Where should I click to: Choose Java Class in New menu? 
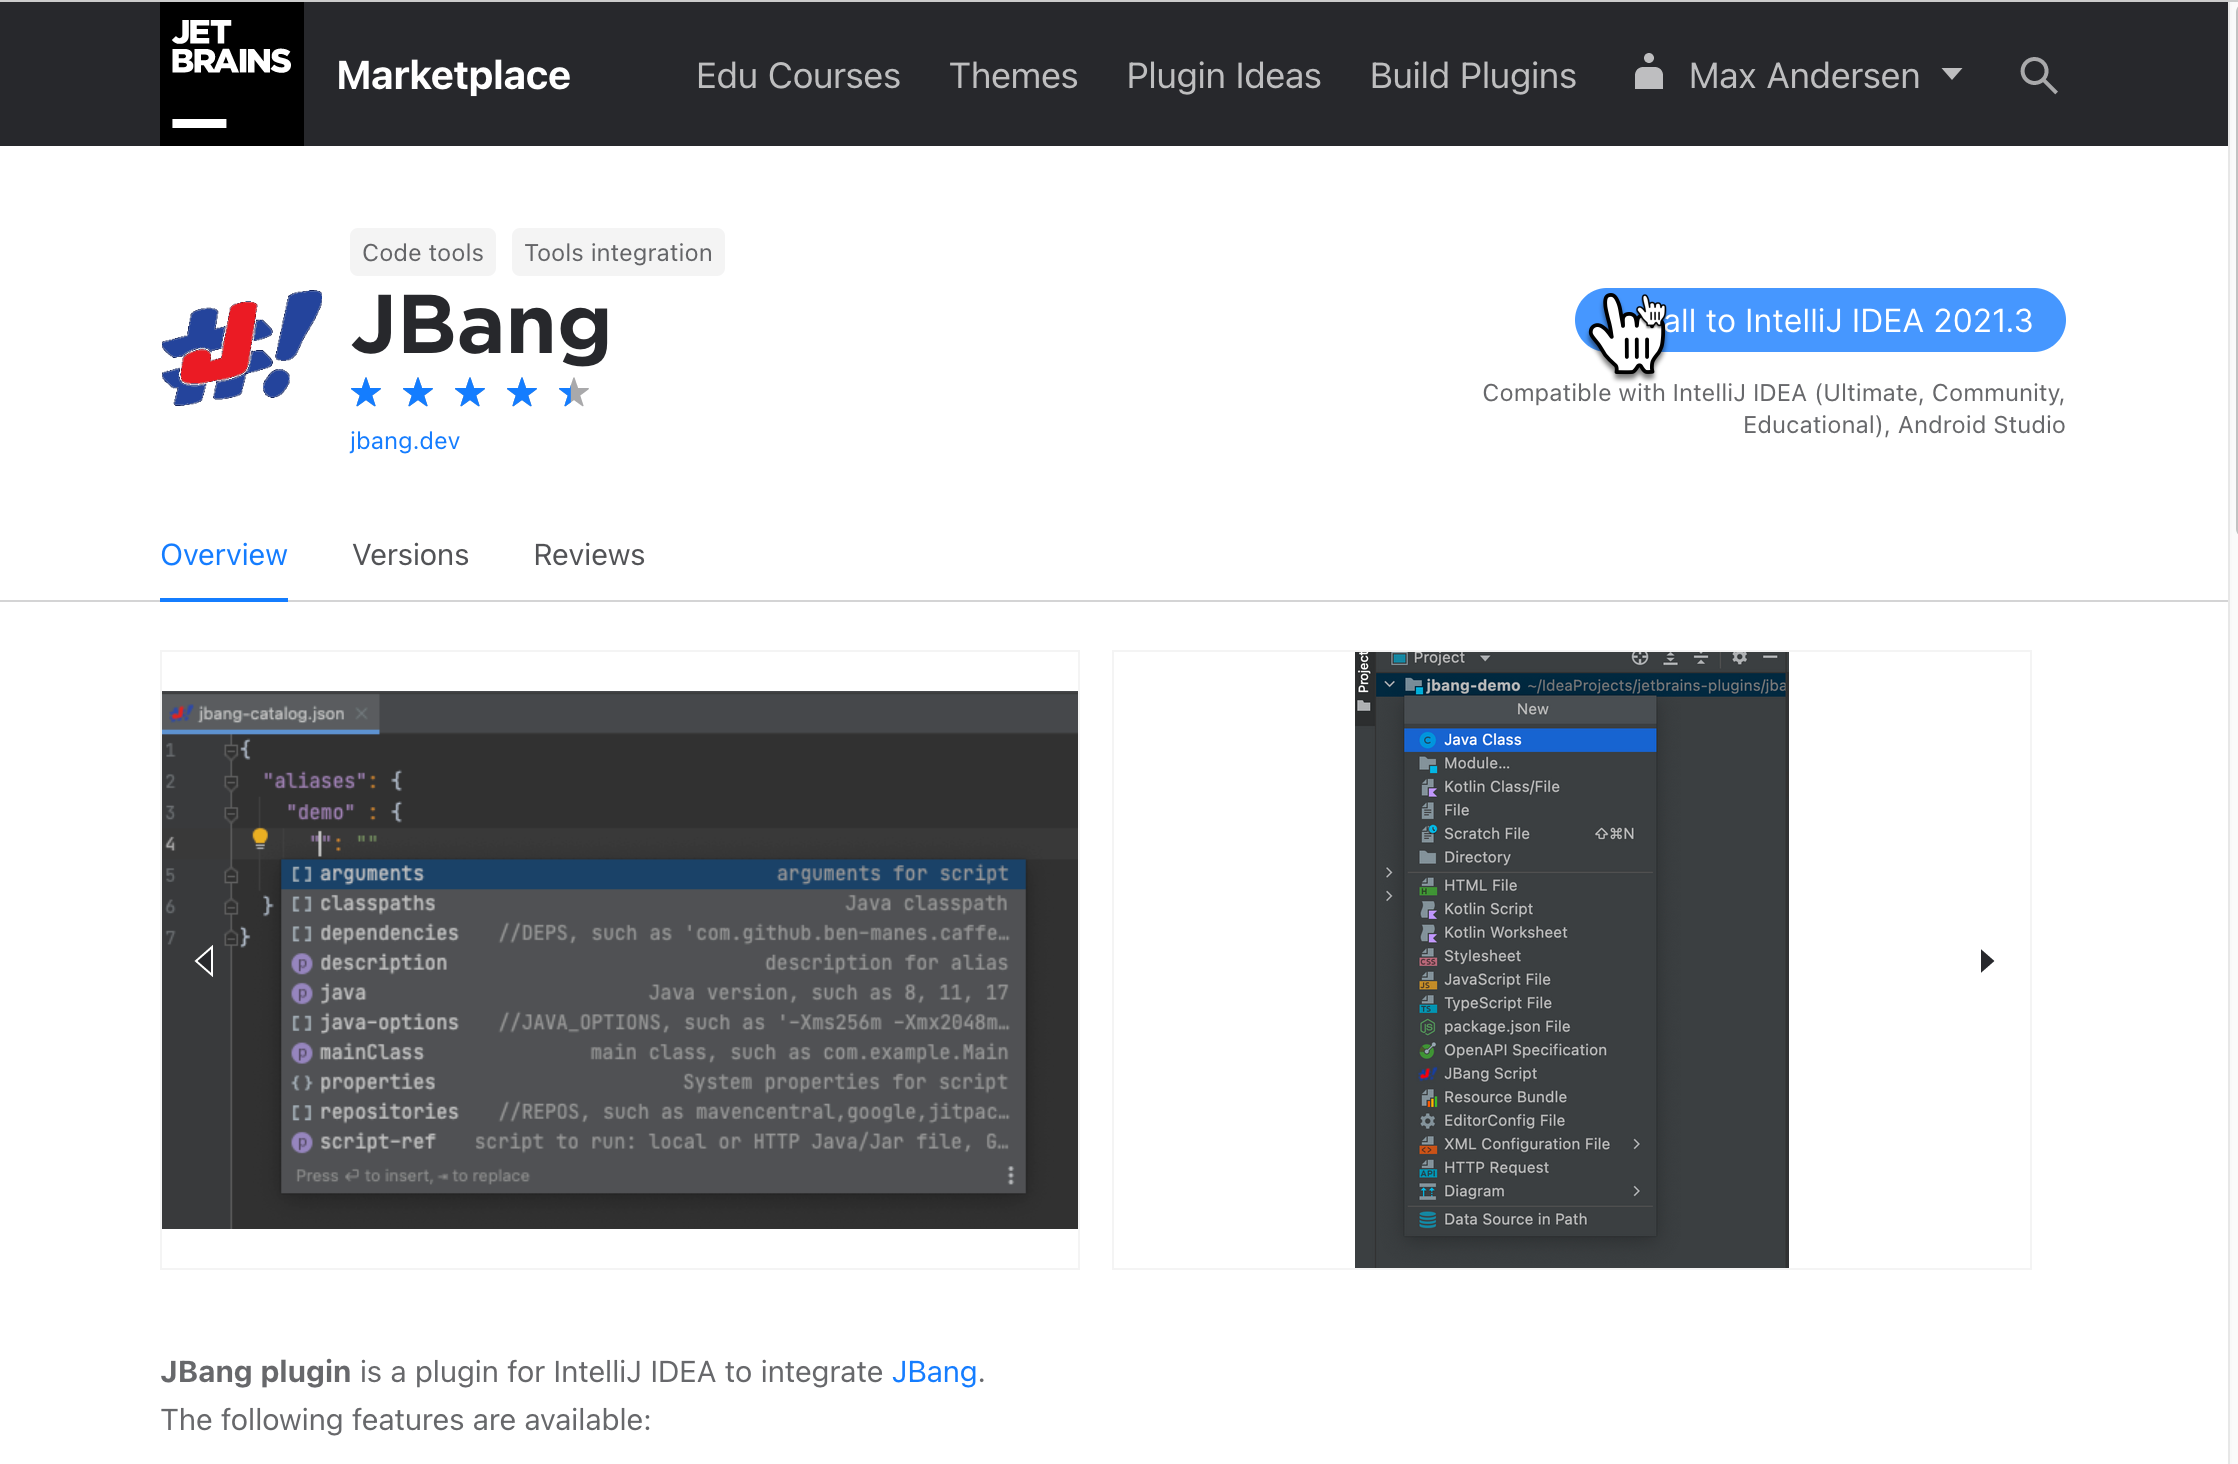click(x=1530, y=740)
